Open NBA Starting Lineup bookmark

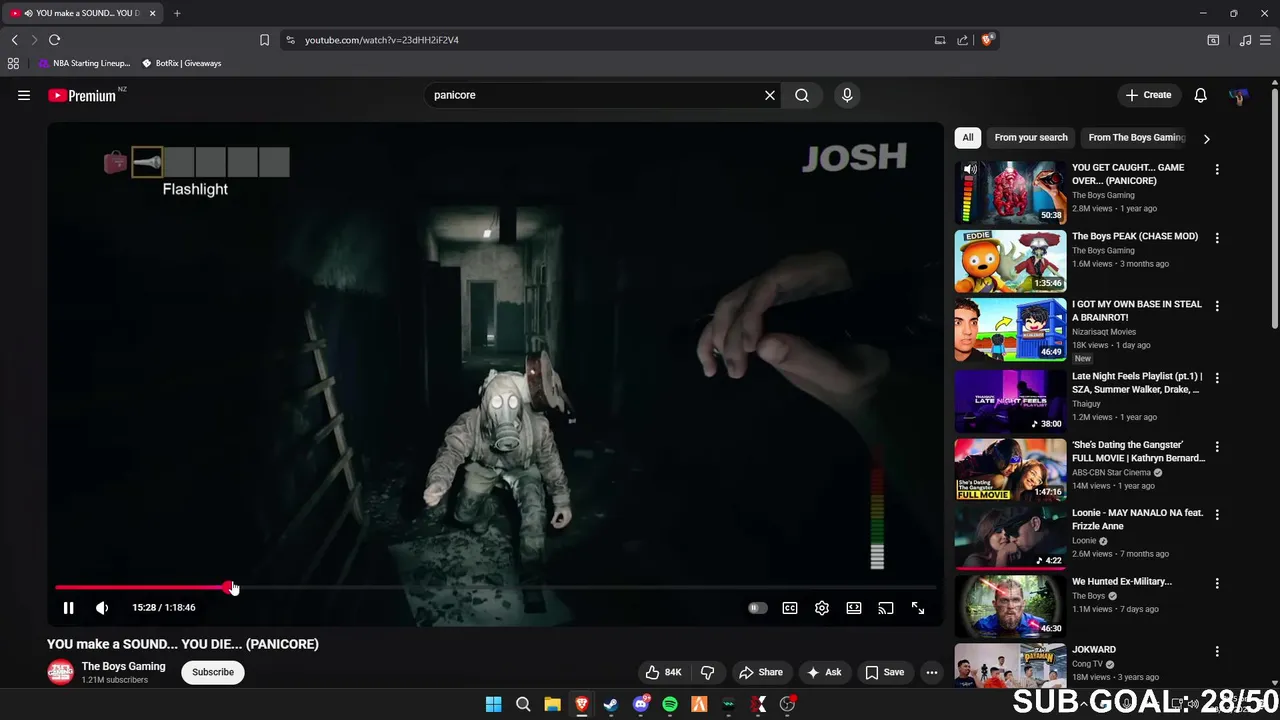(x=84, y=63)
